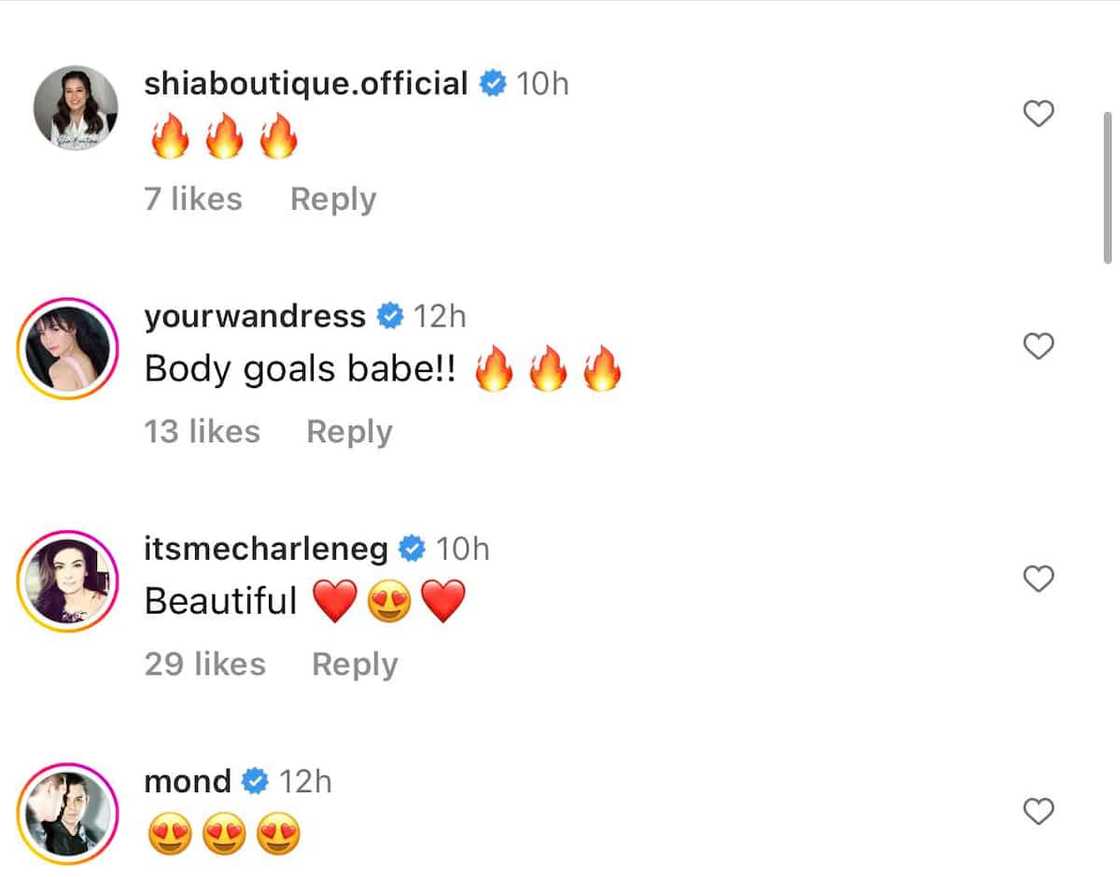The image size is (1120, 877).
Task: Show who gave 13 likes
Action: (x=202, y=432)
